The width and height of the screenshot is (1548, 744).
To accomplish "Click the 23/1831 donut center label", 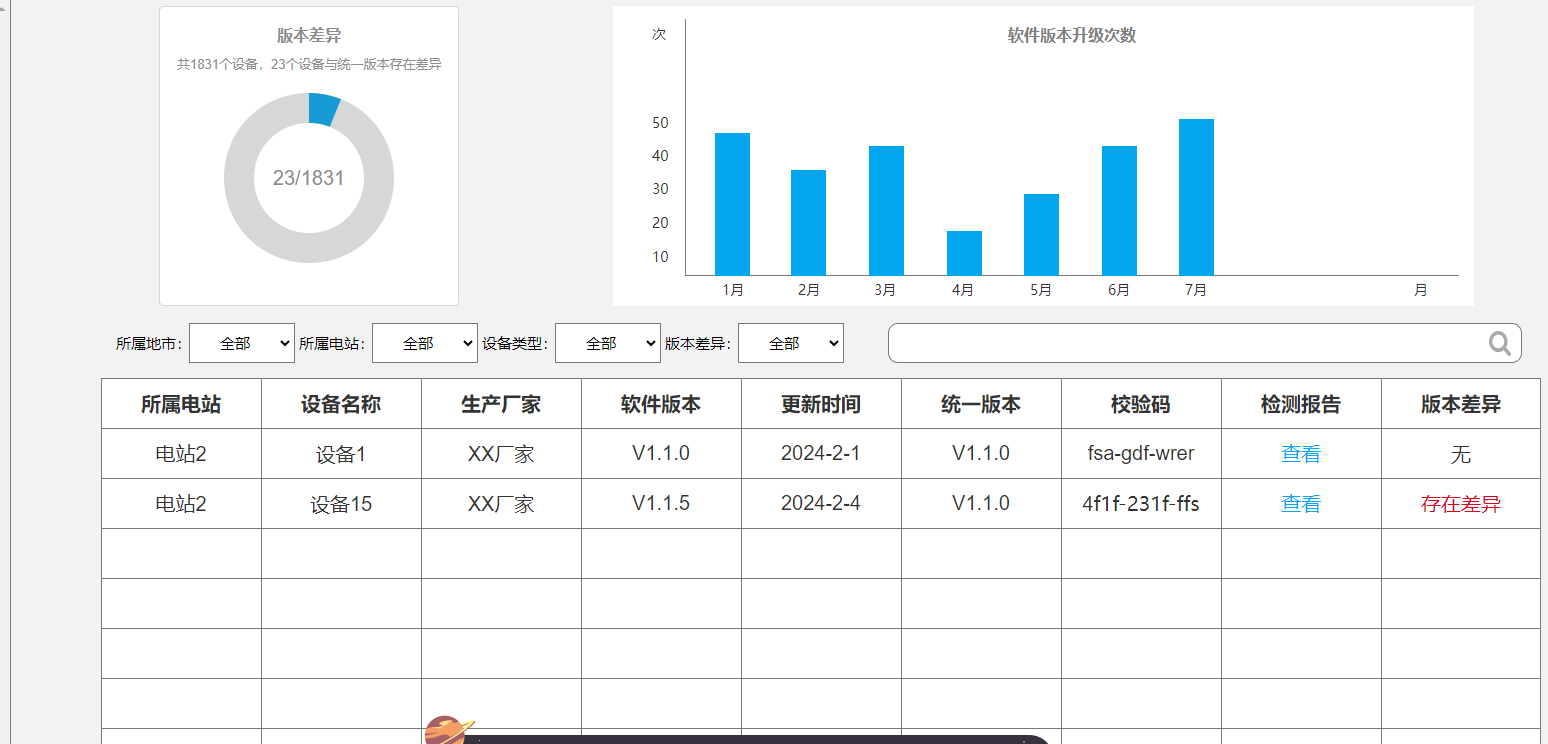I will 308,178.
